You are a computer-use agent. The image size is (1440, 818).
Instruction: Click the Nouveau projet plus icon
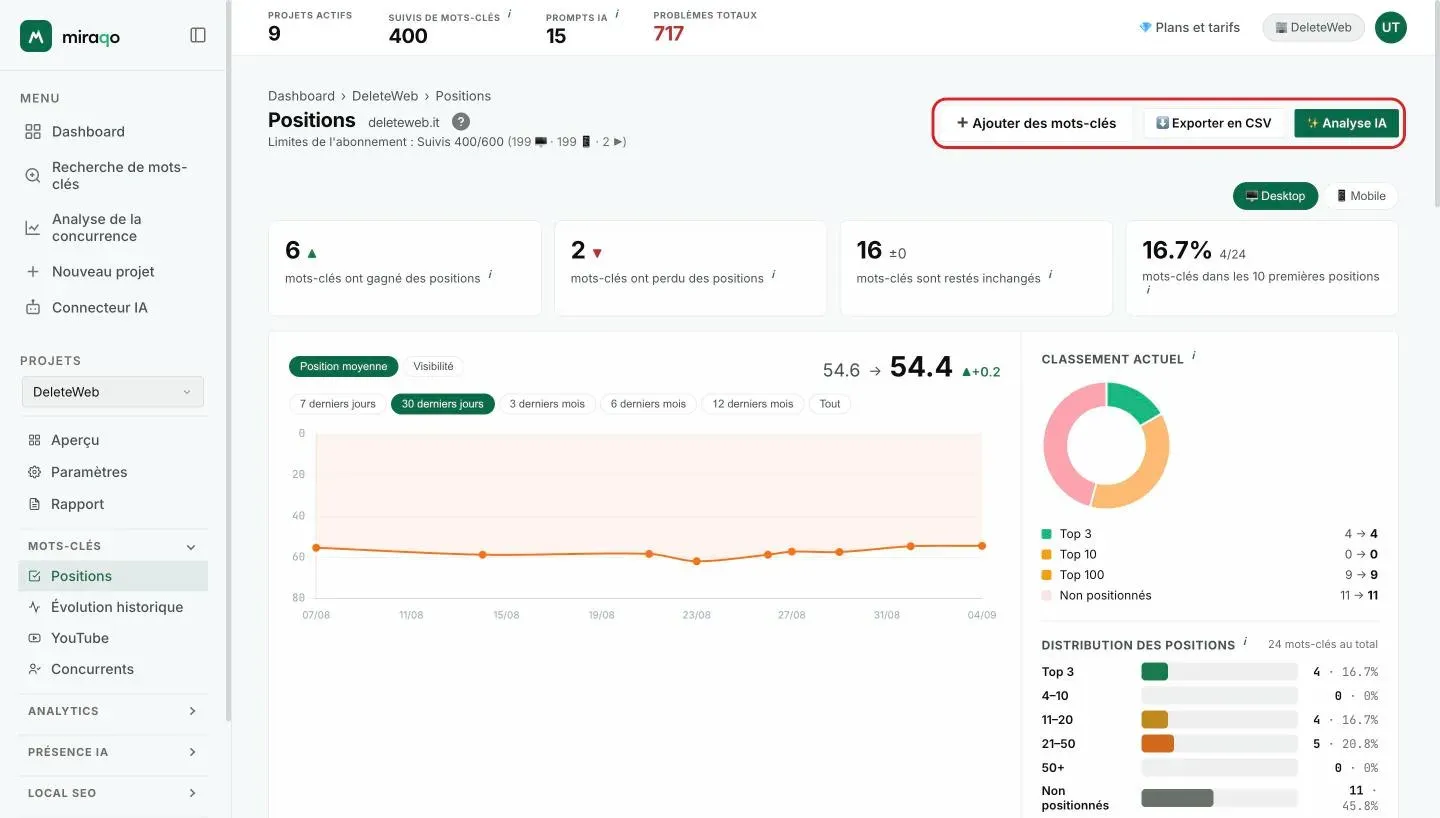click(x=33, y=272)
